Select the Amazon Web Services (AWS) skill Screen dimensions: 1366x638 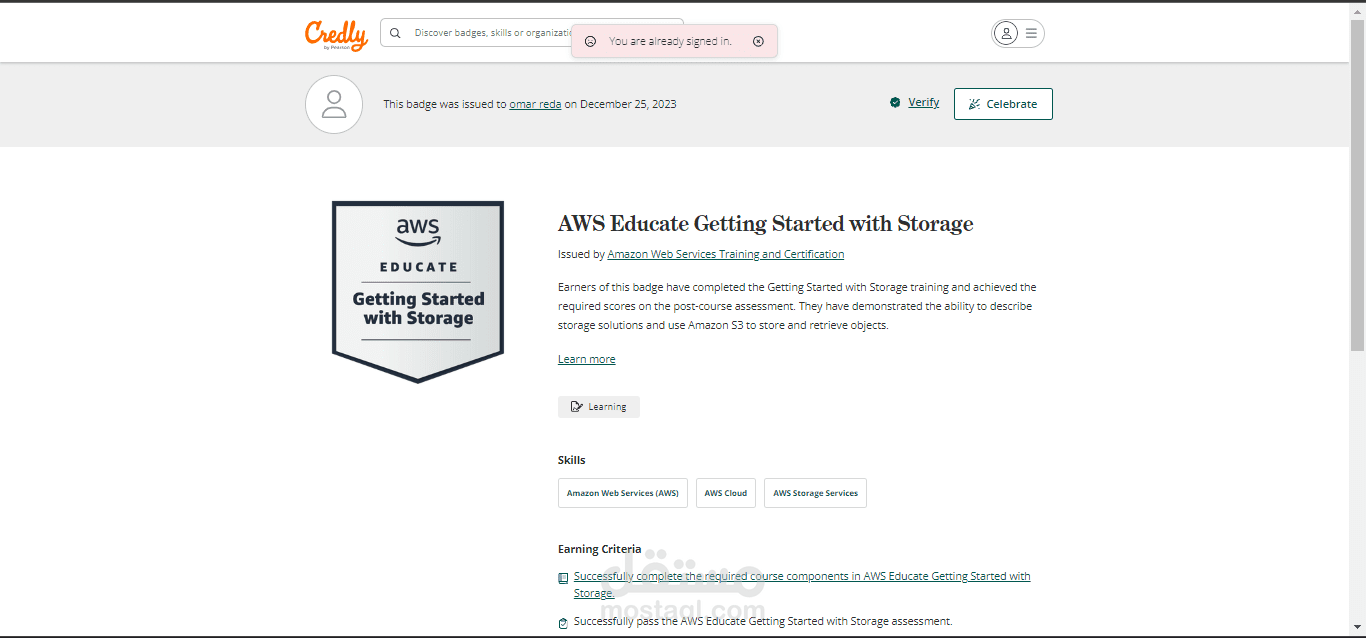click(x=622, y=493)
